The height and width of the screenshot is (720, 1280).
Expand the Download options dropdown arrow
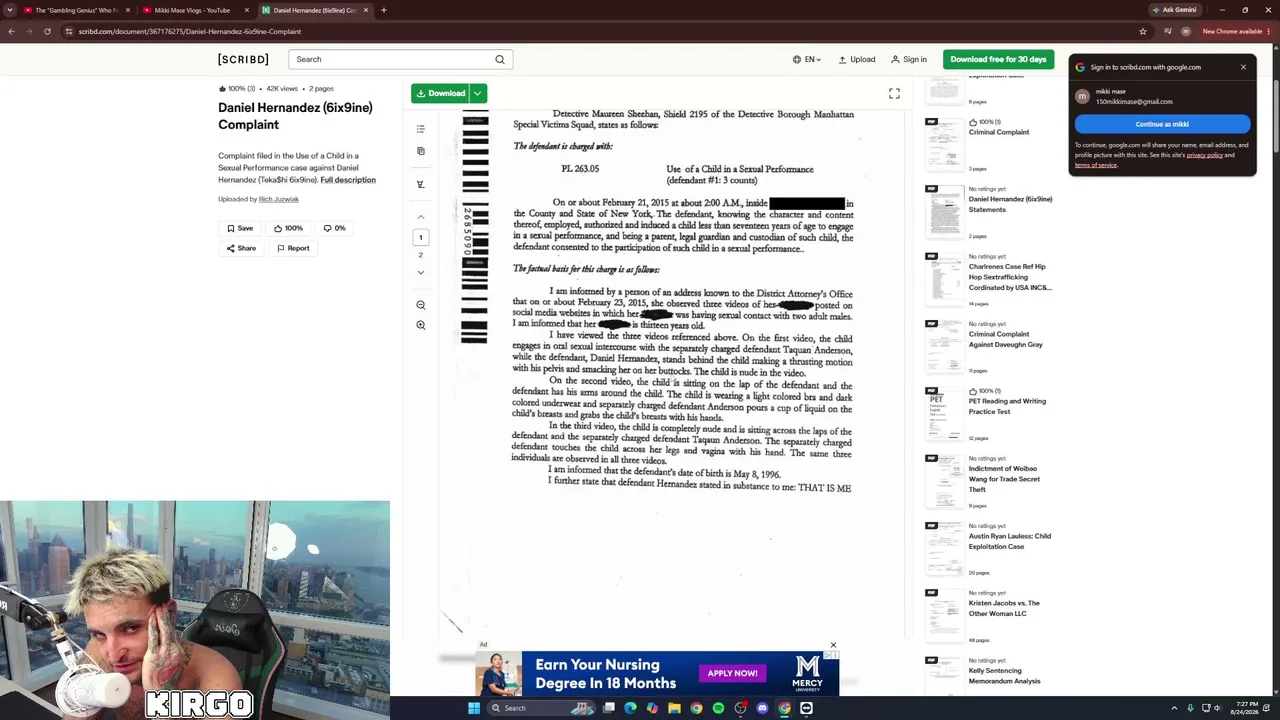point(478,93)
